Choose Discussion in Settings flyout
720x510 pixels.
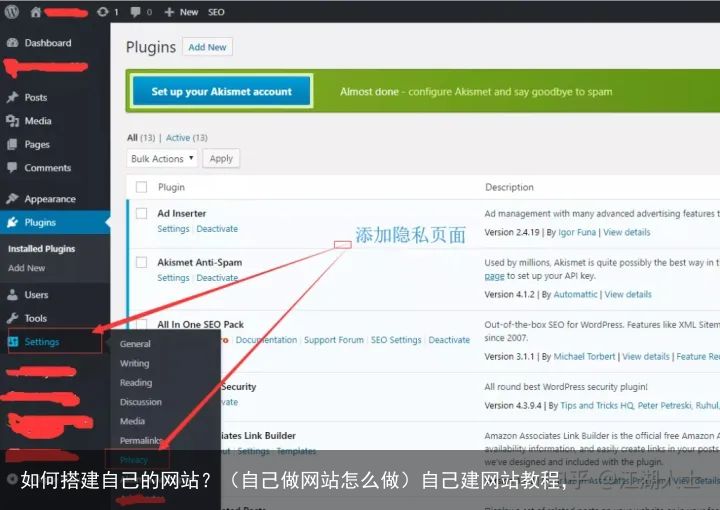tap(141, 402)
